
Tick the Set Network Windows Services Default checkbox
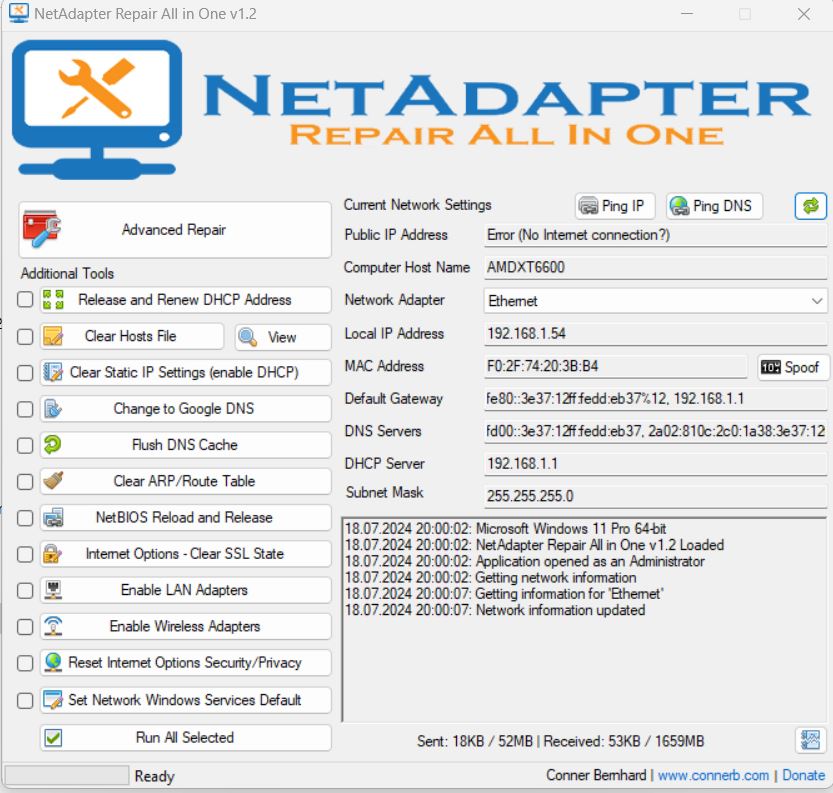25,701
